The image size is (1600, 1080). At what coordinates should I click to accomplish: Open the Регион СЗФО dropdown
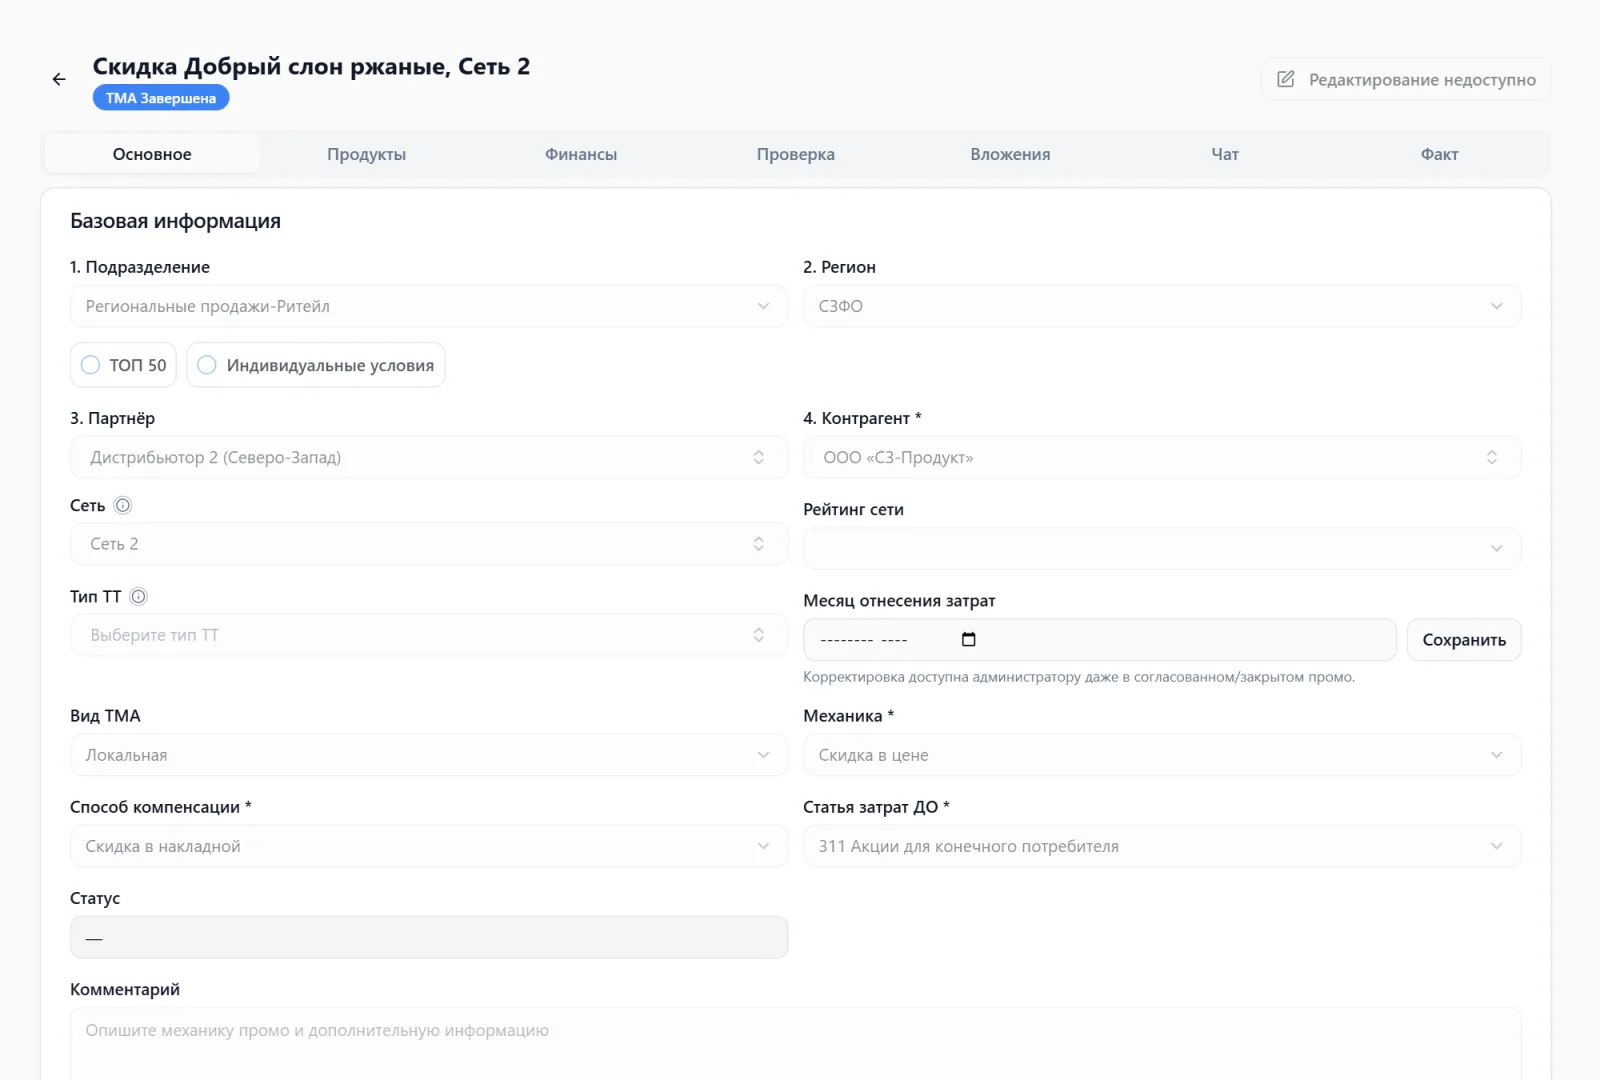click(x=1162, y=306)
